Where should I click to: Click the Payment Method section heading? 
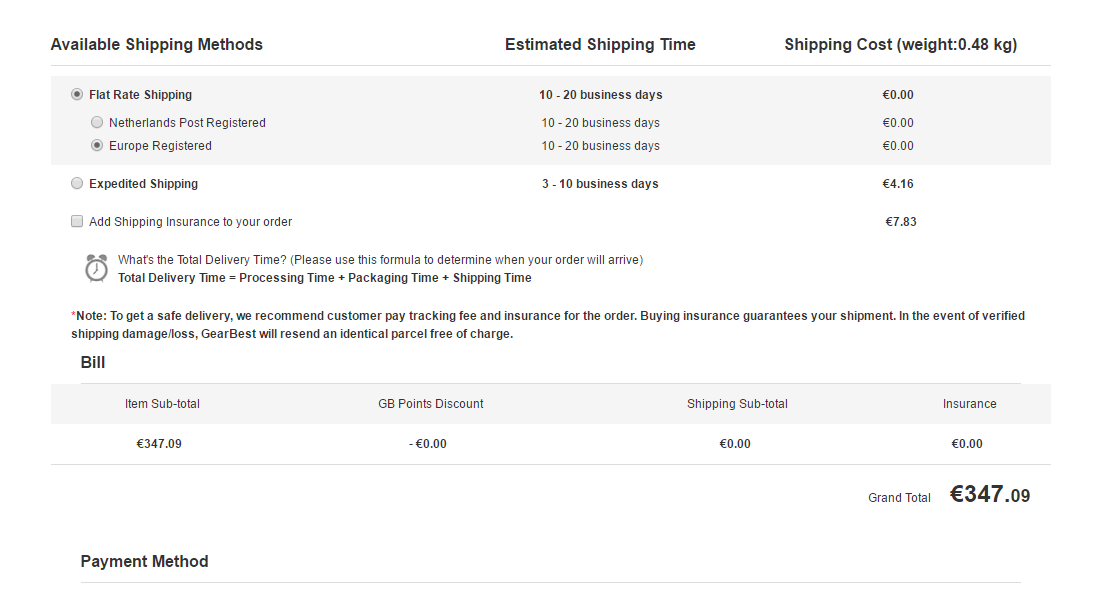144,561
